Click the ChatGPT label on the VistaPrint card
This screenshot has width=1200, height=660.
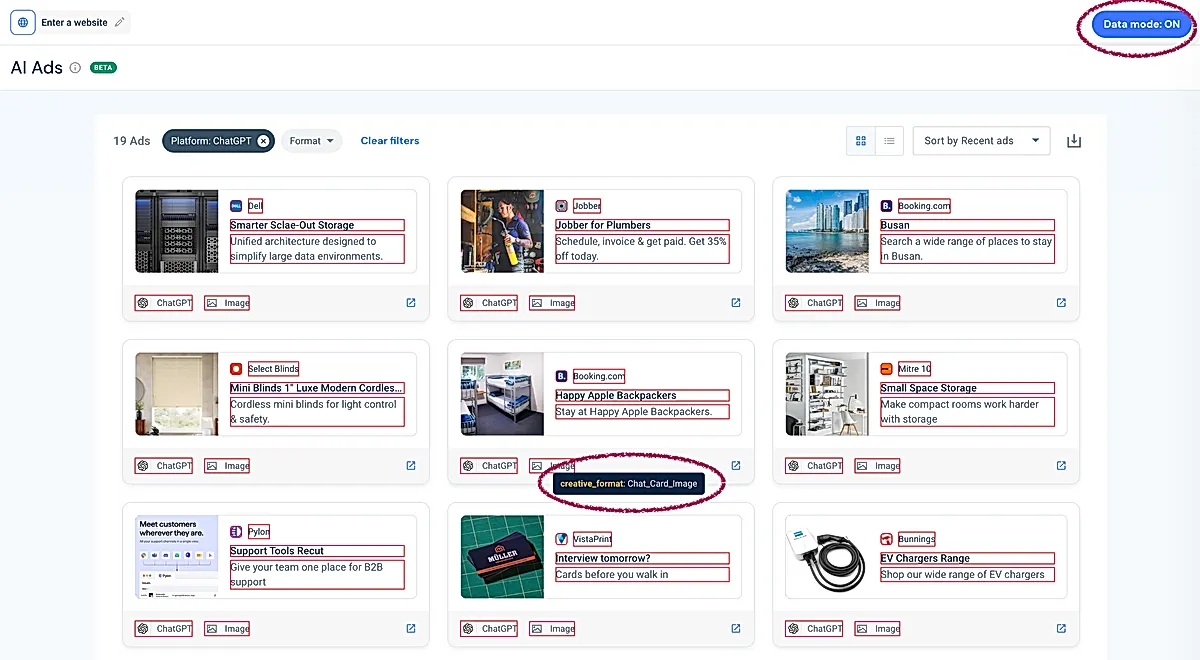click(x=499, y=629)
